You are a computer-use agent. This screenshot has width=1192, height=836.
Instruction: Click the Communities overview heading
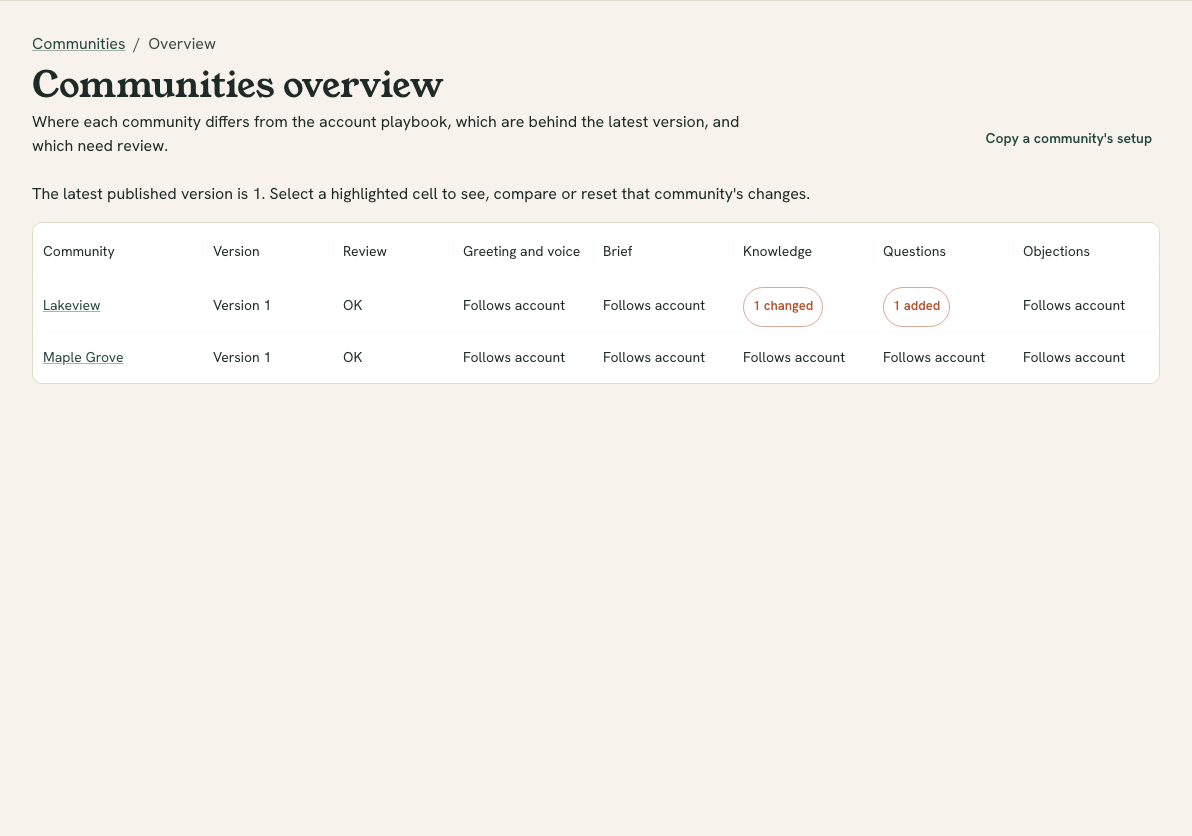click(x=237, y=84)
